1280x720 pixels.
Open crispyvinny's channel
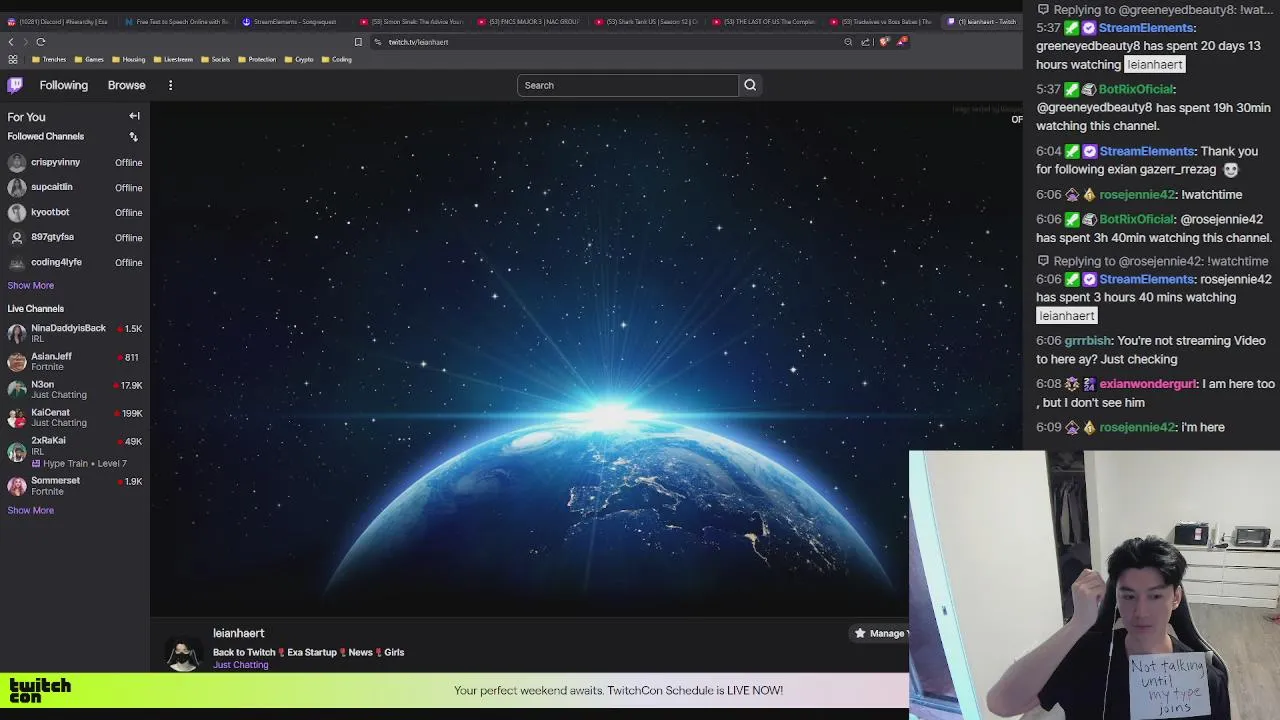click(75, 162)
